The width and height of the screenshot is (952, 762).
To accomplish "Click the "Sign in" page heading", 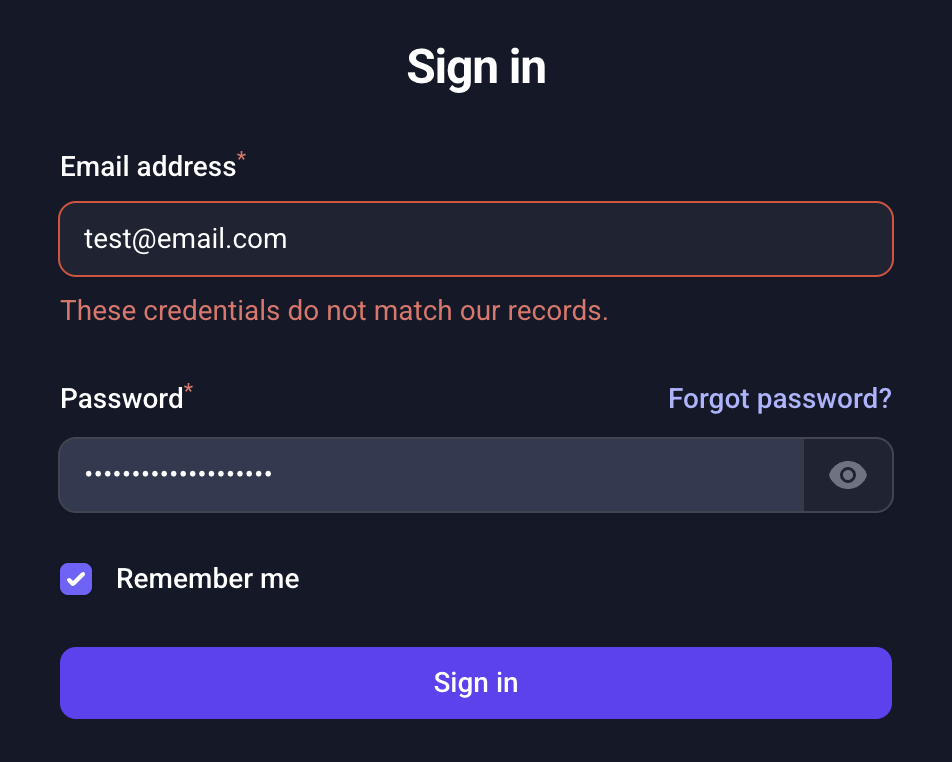I will pyautogui.click(x=476, y=67).
